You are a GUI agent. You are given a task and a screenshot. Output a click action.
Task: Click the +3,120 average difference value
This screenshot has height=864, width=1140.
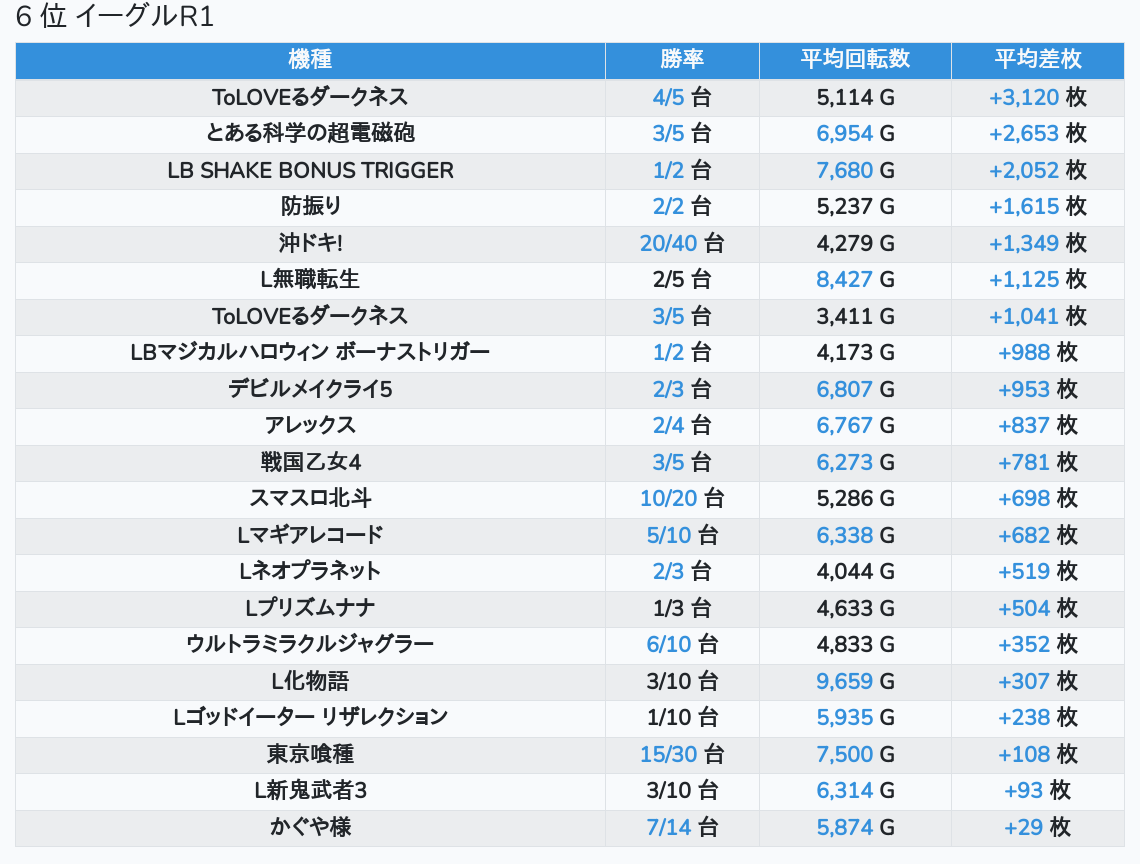click(1024, 97)
